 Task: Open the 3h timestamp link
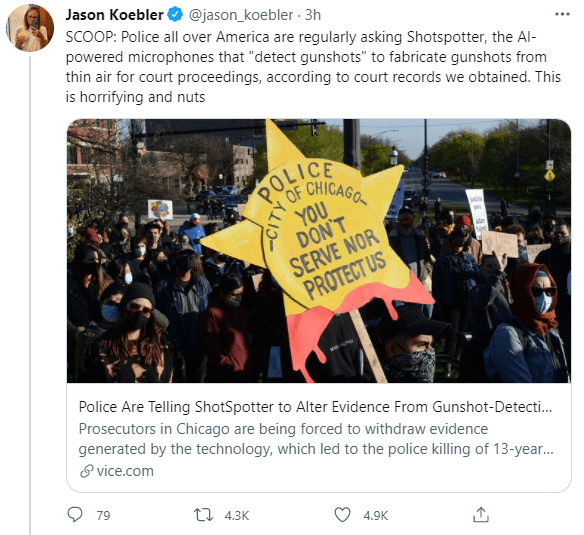(313, 15)
